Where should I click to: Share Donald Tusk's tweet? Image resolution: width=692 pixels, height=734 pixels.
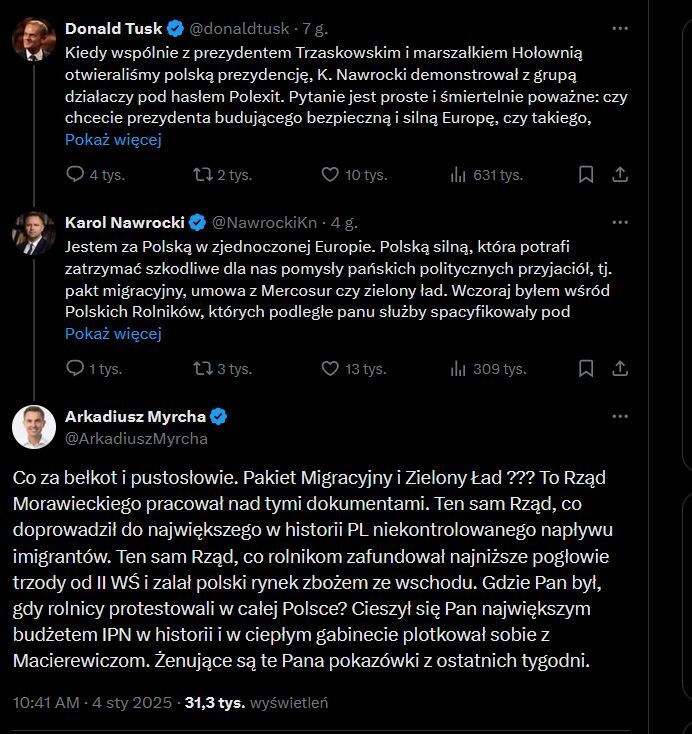click(620, 174)
